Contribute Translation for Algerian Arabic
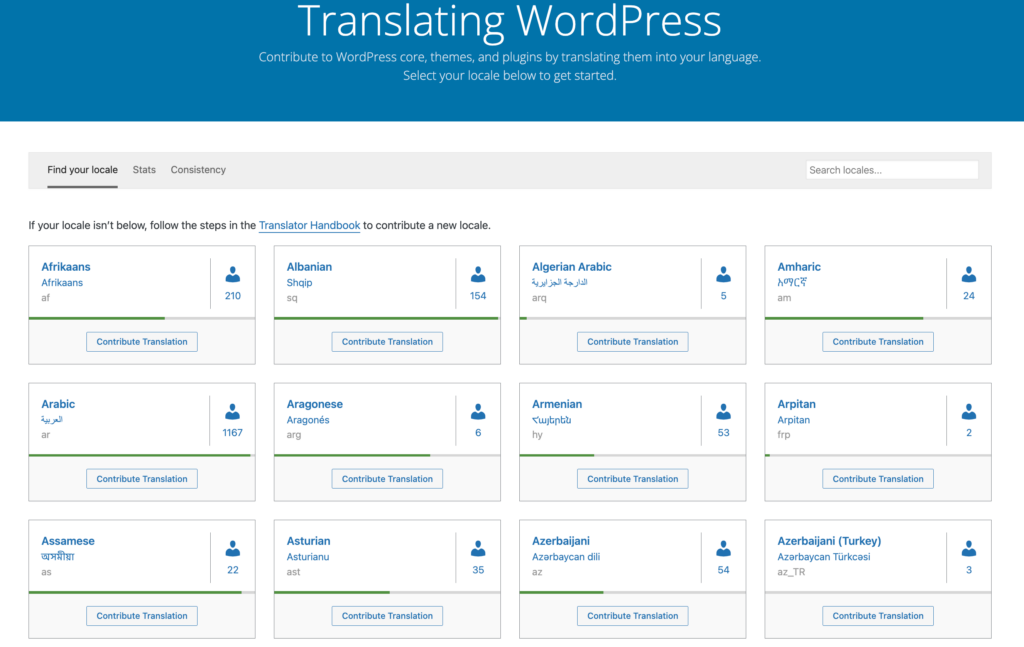Screen dimensions: 1024x647 point(633,341)
